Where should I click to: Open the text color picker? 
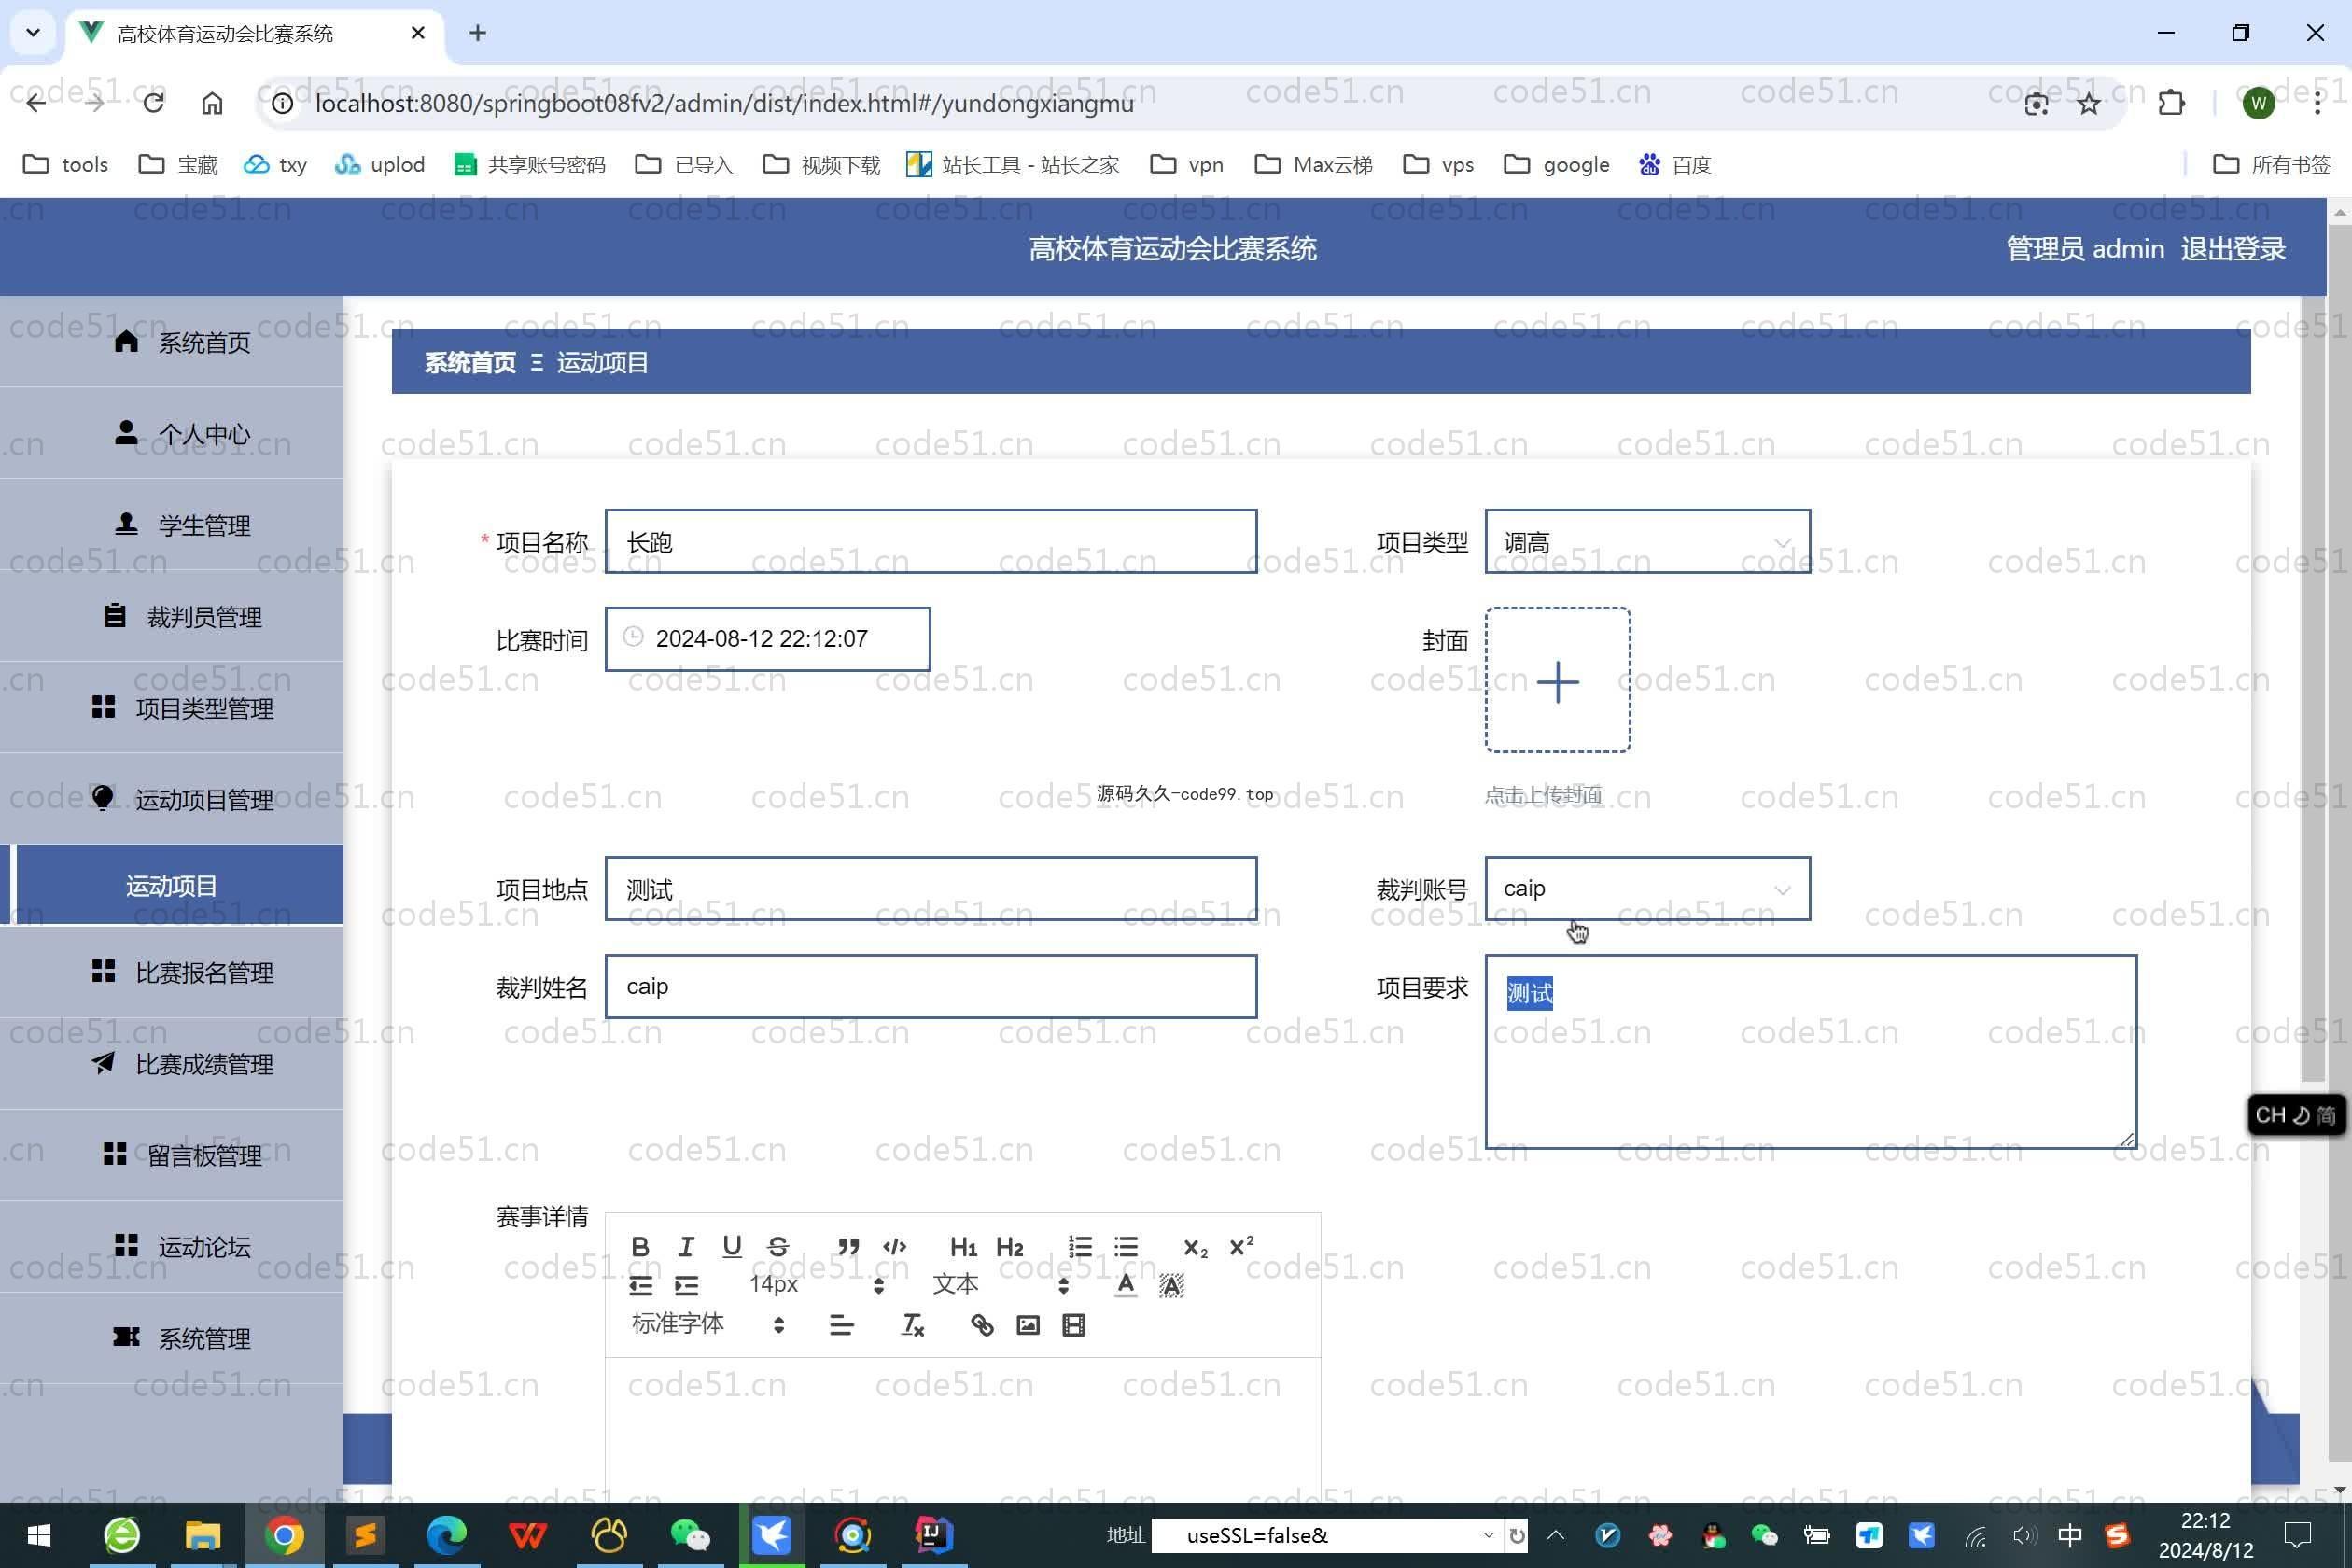pyautogui.click(x=1125, y=1285)
